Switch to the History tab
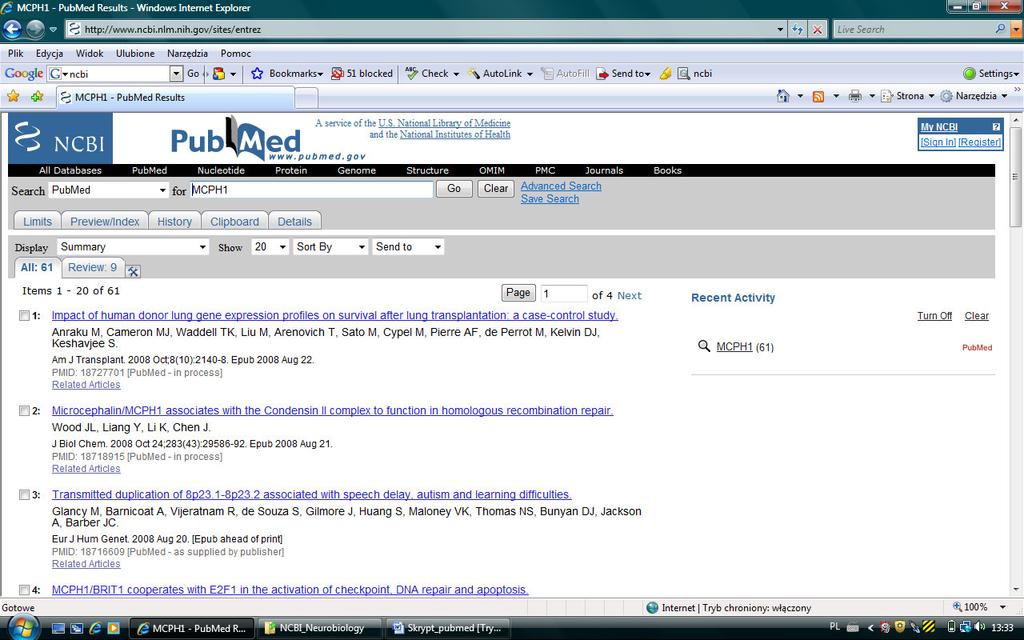 point(174,221)
